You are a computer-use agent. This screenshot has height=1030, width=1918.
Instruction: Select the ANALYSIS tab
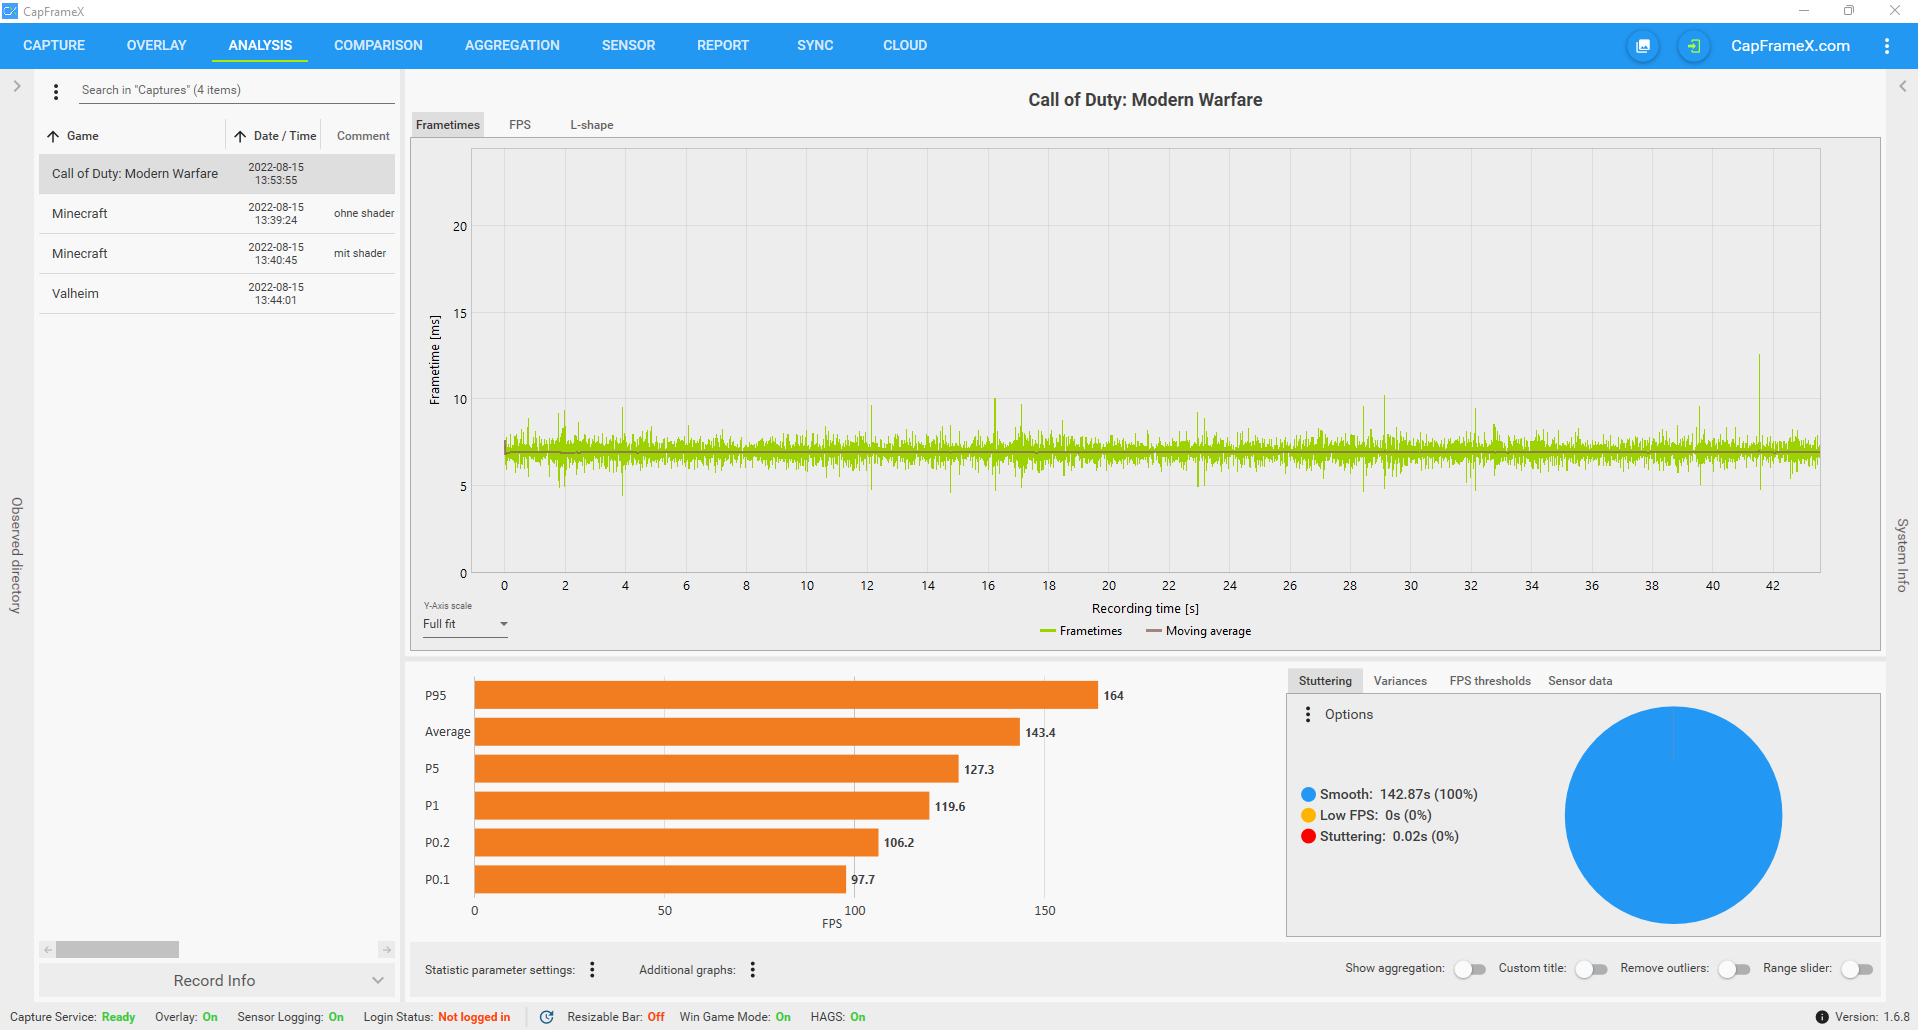(260, 45)
